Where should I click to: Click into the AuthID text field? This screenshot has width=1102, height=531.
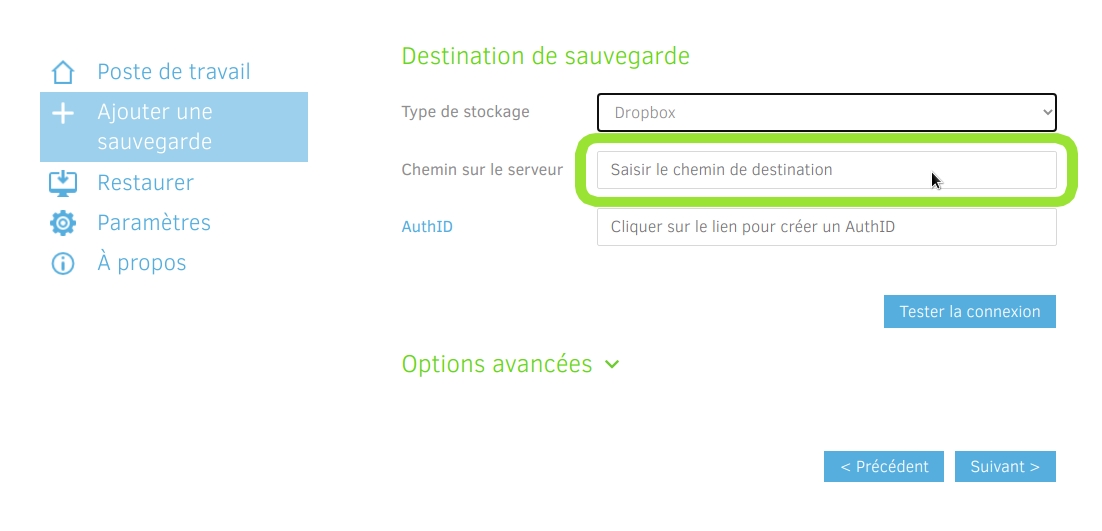[826, 227]
